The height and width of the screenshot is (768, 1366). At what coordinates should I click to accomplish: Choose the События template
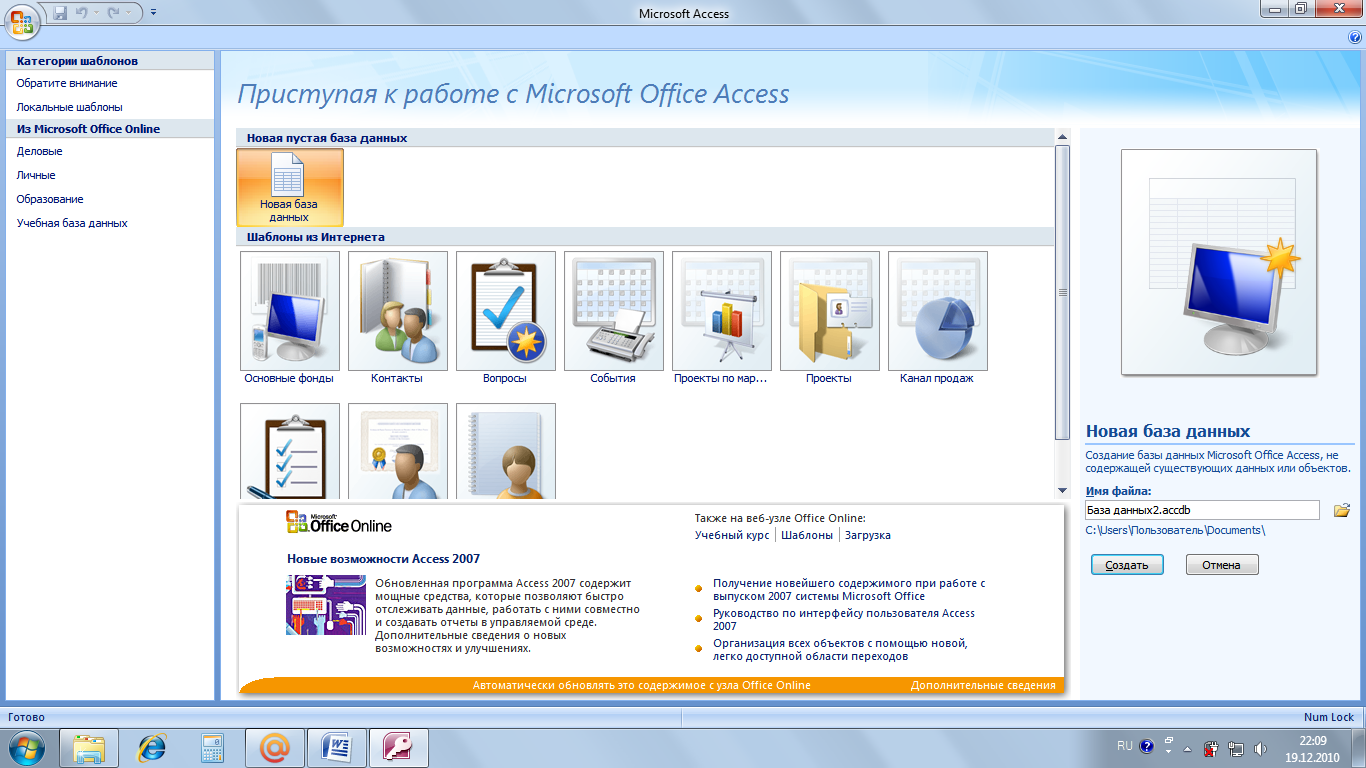[613, 318]
